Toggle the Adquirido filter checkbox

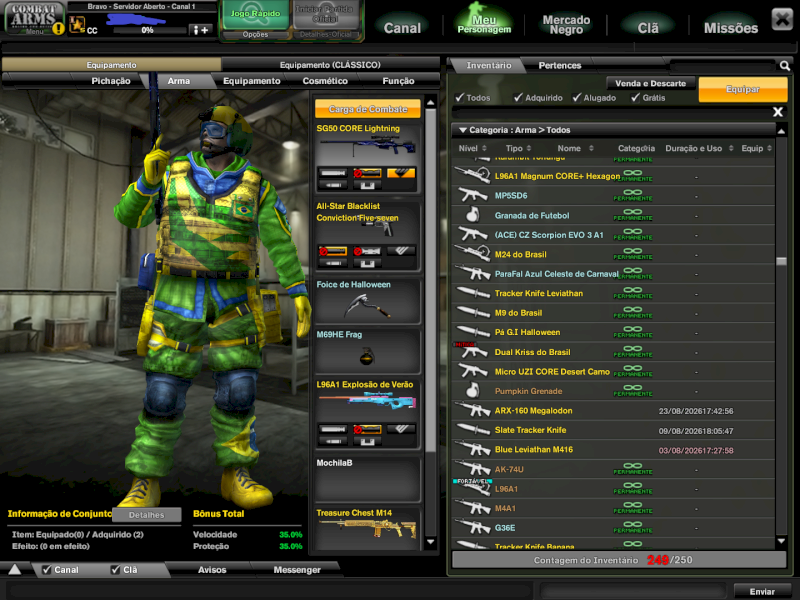518,97
